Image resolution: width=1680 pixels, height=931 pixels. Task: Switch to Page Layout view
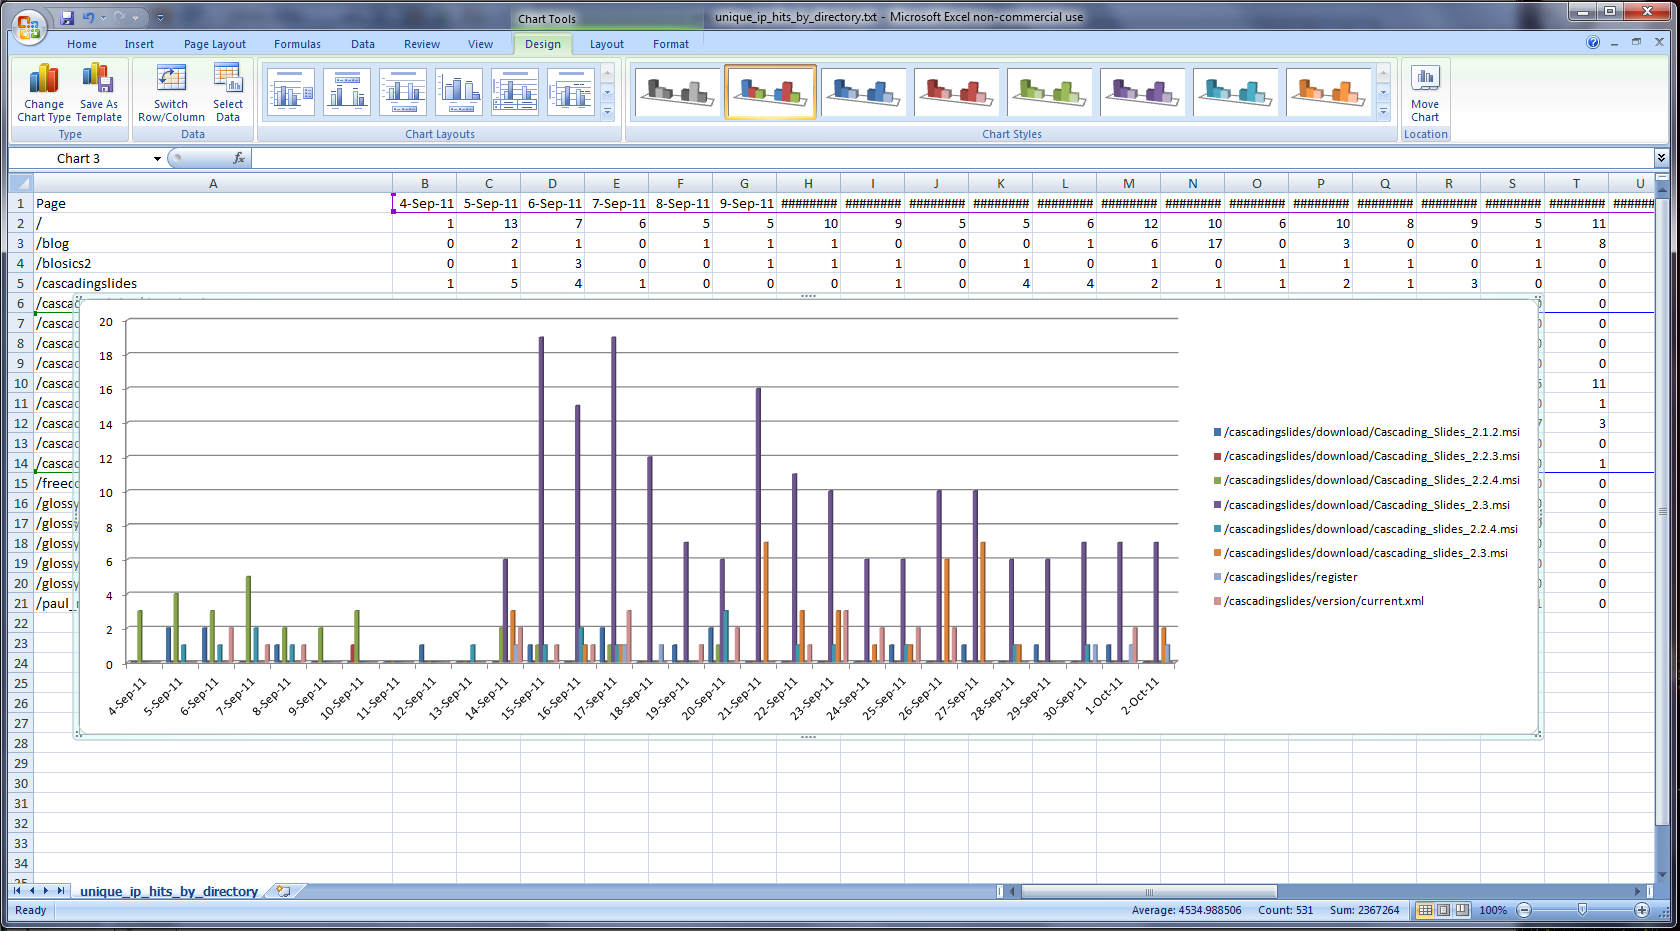pos(1442,910)
